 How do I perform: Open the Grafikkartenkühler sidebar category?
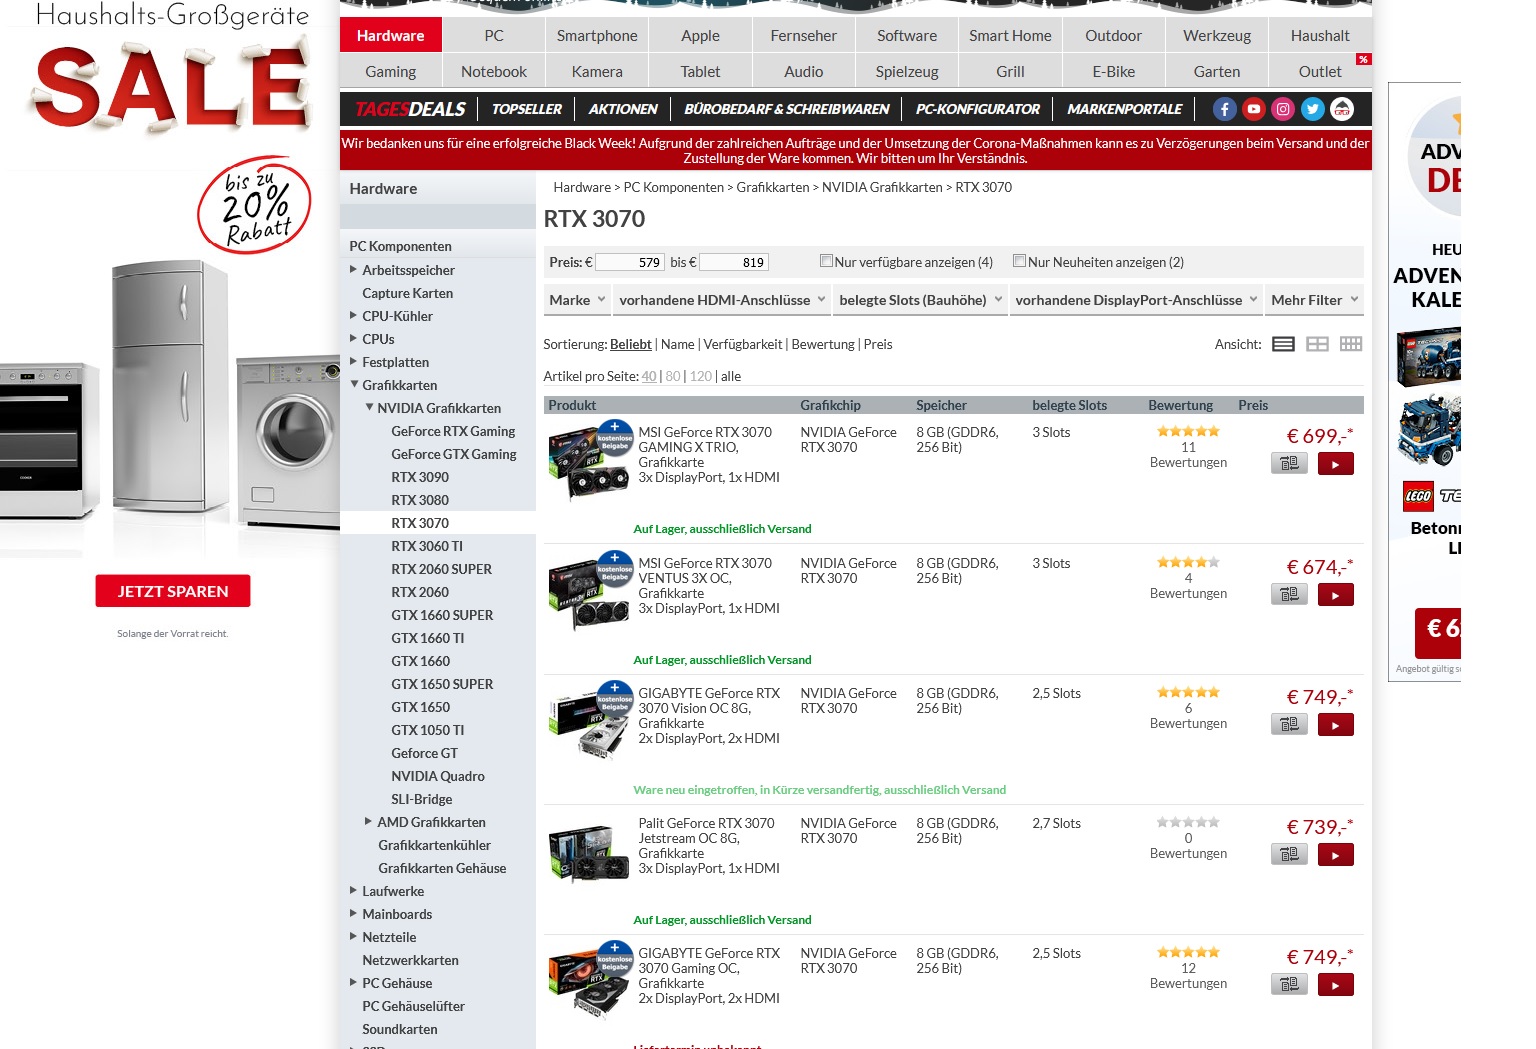[434, 845]
